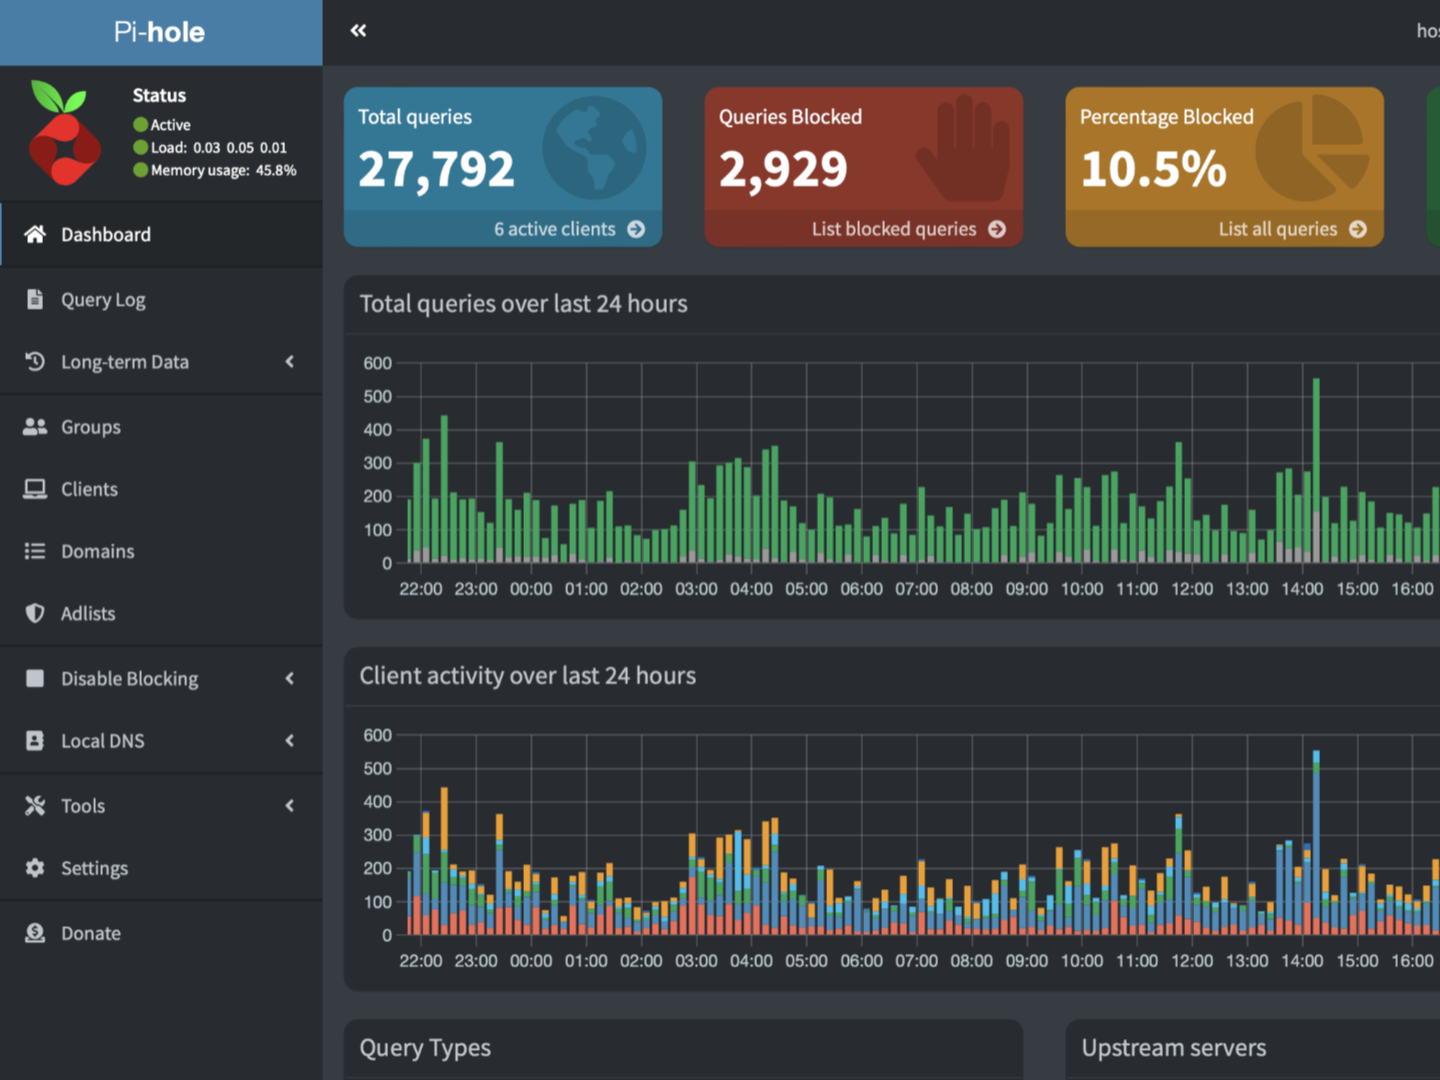The height and width of the screenshot is (1080, 1440).
Task: Open List blocked queries link
Action: pyautogui.click(x=908, y=229)
